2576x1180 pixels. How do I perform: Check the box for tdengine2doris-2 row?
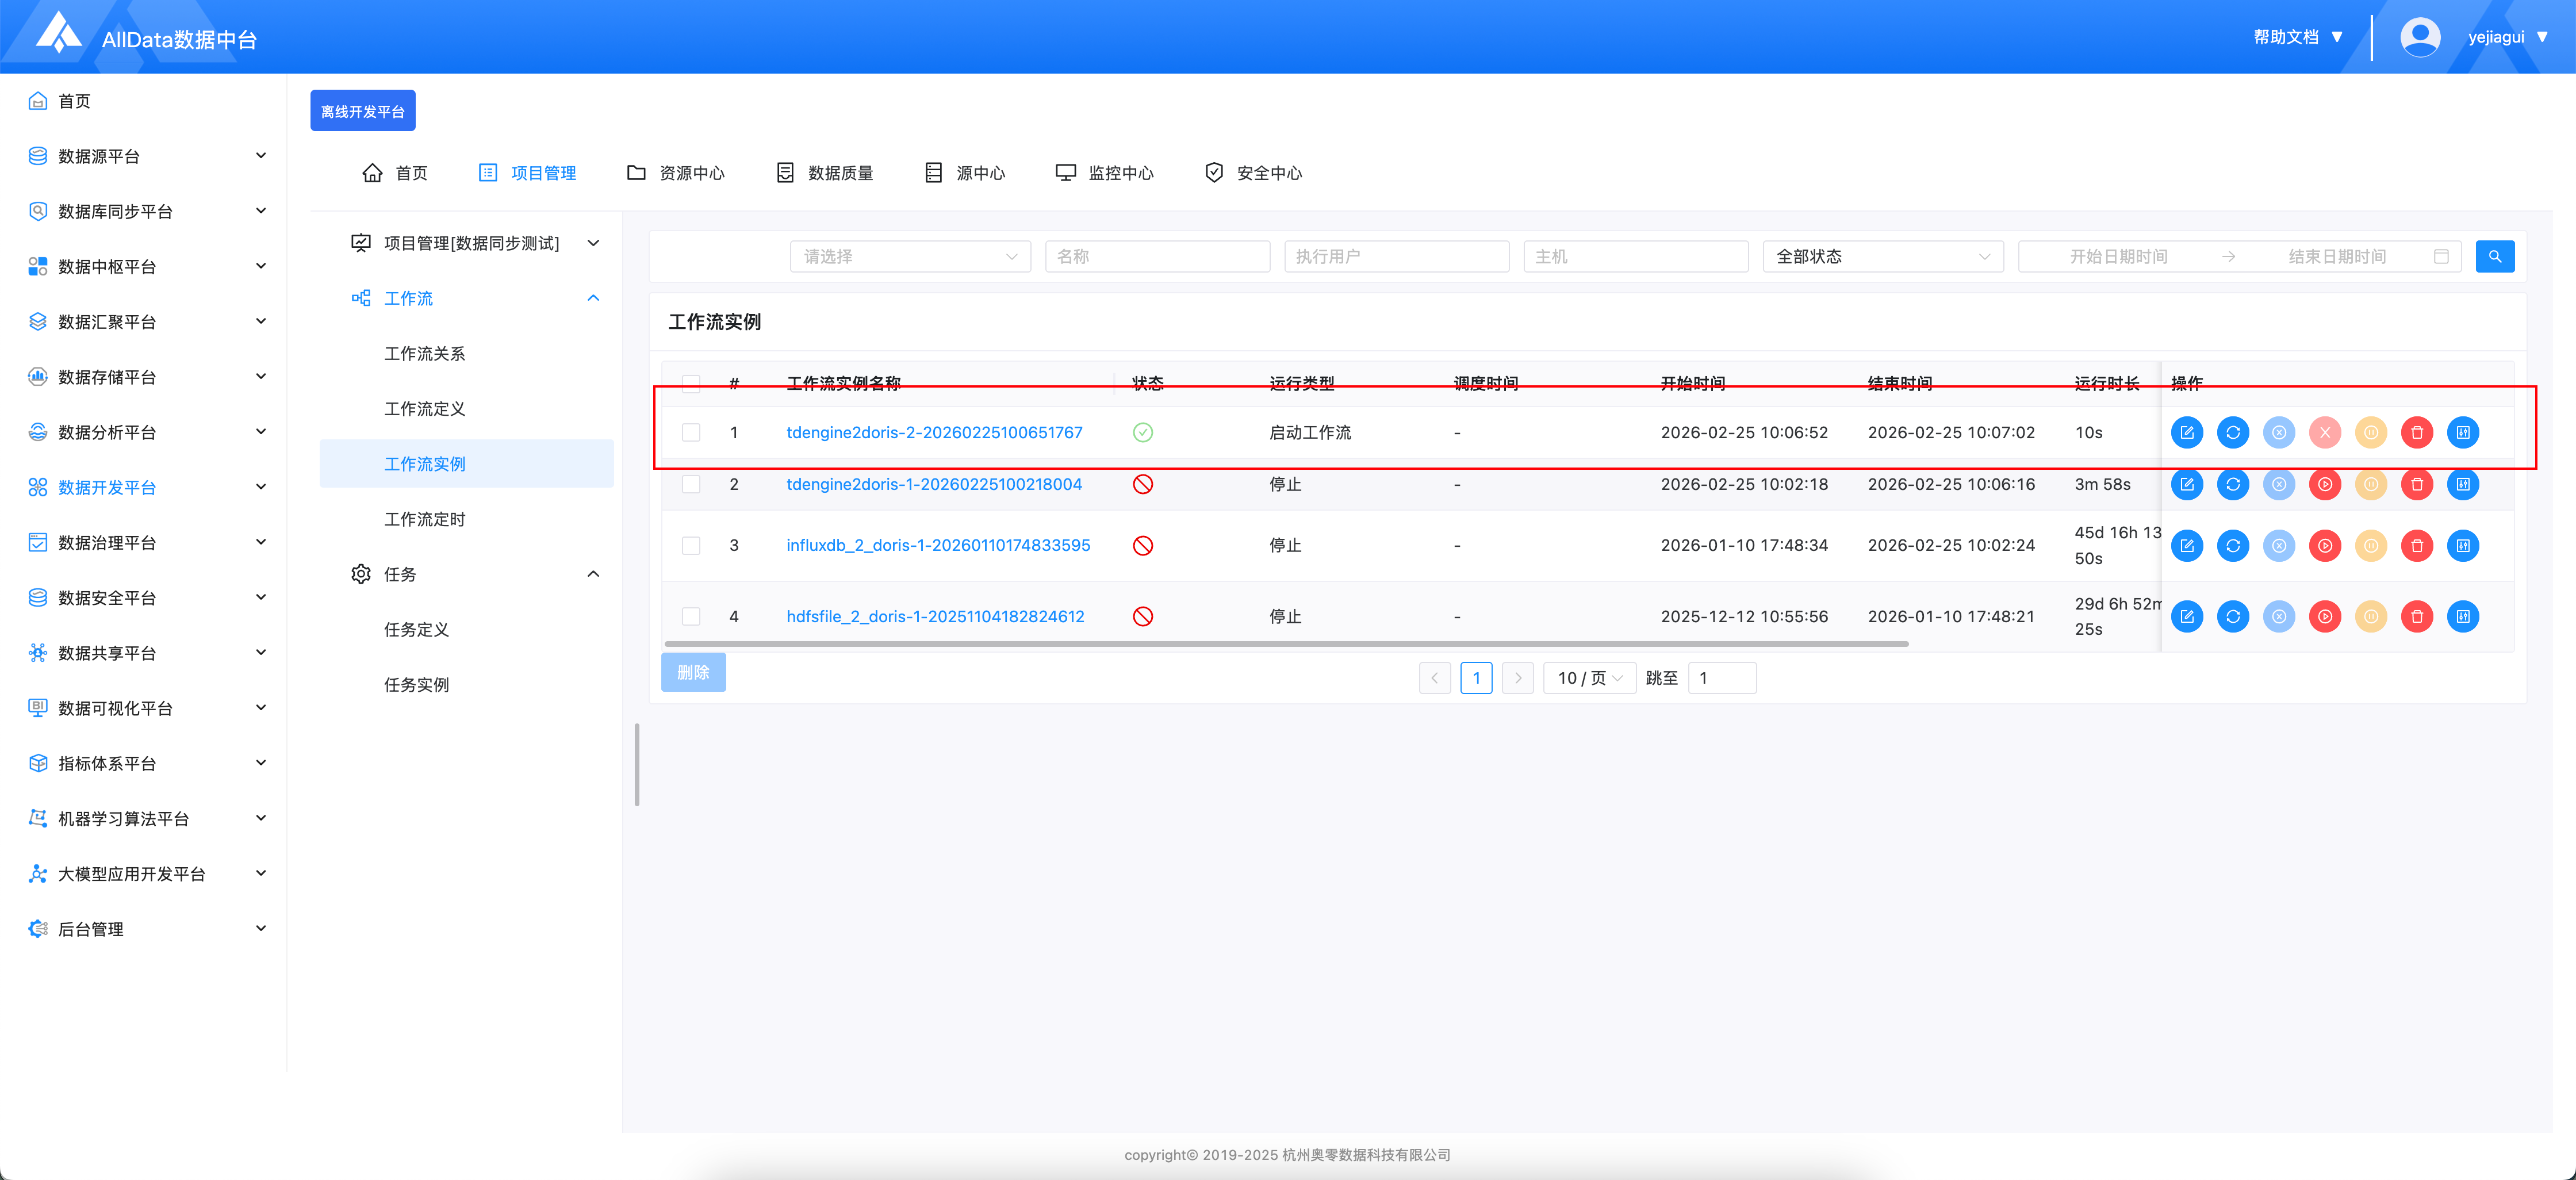(x=691, y=433)
